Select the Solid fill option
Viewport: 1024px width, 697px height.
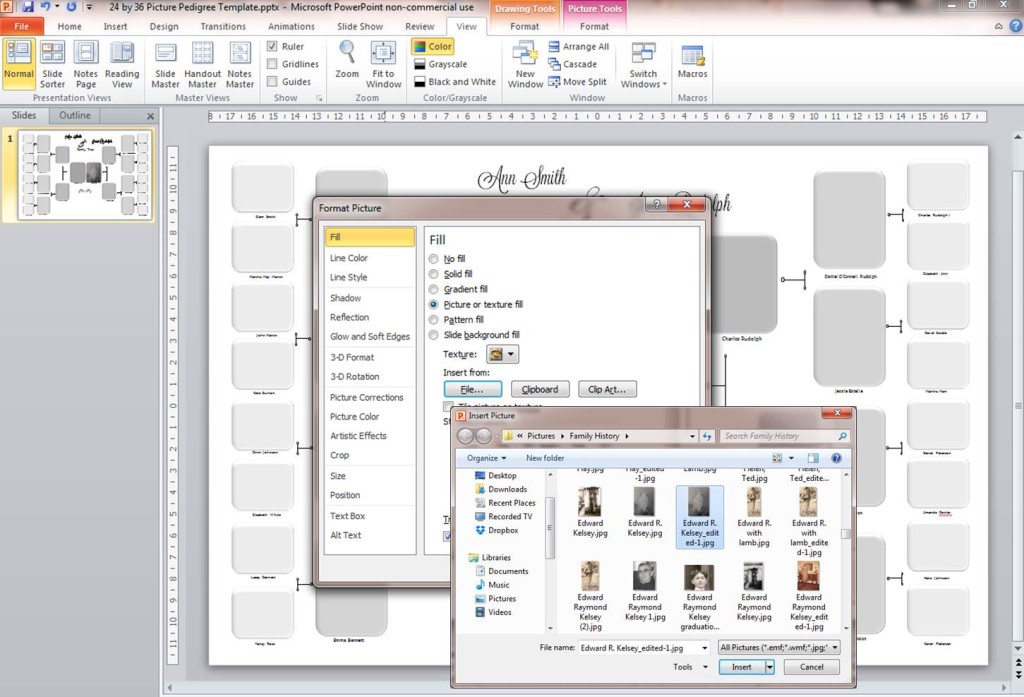point(434,274)
